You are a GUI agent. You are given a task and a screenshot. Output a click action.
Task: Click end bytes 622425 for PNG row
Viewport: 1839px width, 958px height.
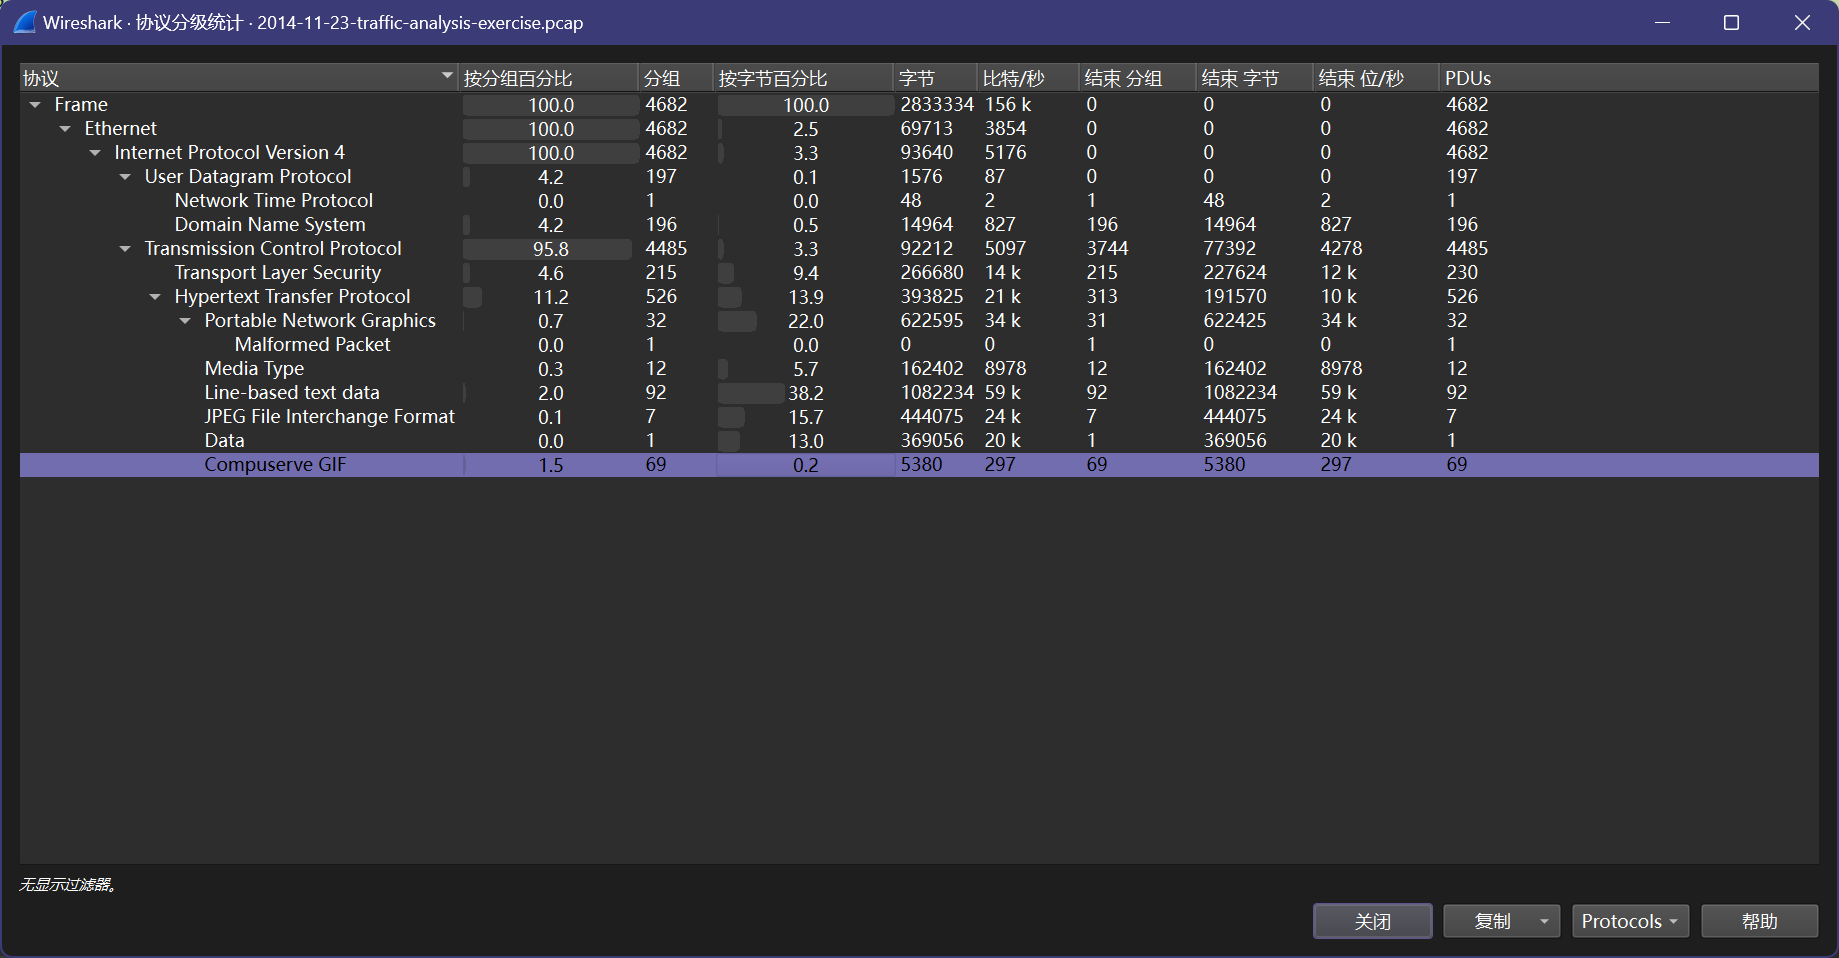[x=1234, y=321]
